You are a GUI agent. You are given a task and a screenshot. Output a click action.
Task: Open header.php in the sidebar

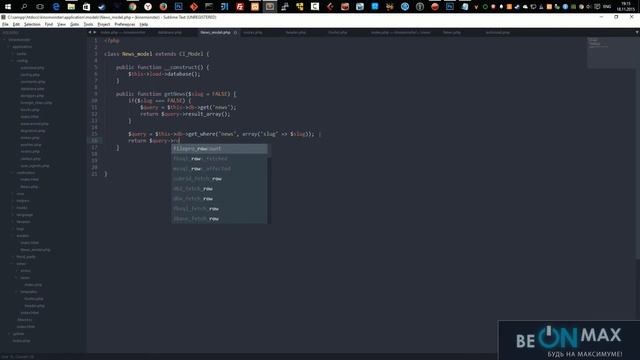click(x=34, y=306)
